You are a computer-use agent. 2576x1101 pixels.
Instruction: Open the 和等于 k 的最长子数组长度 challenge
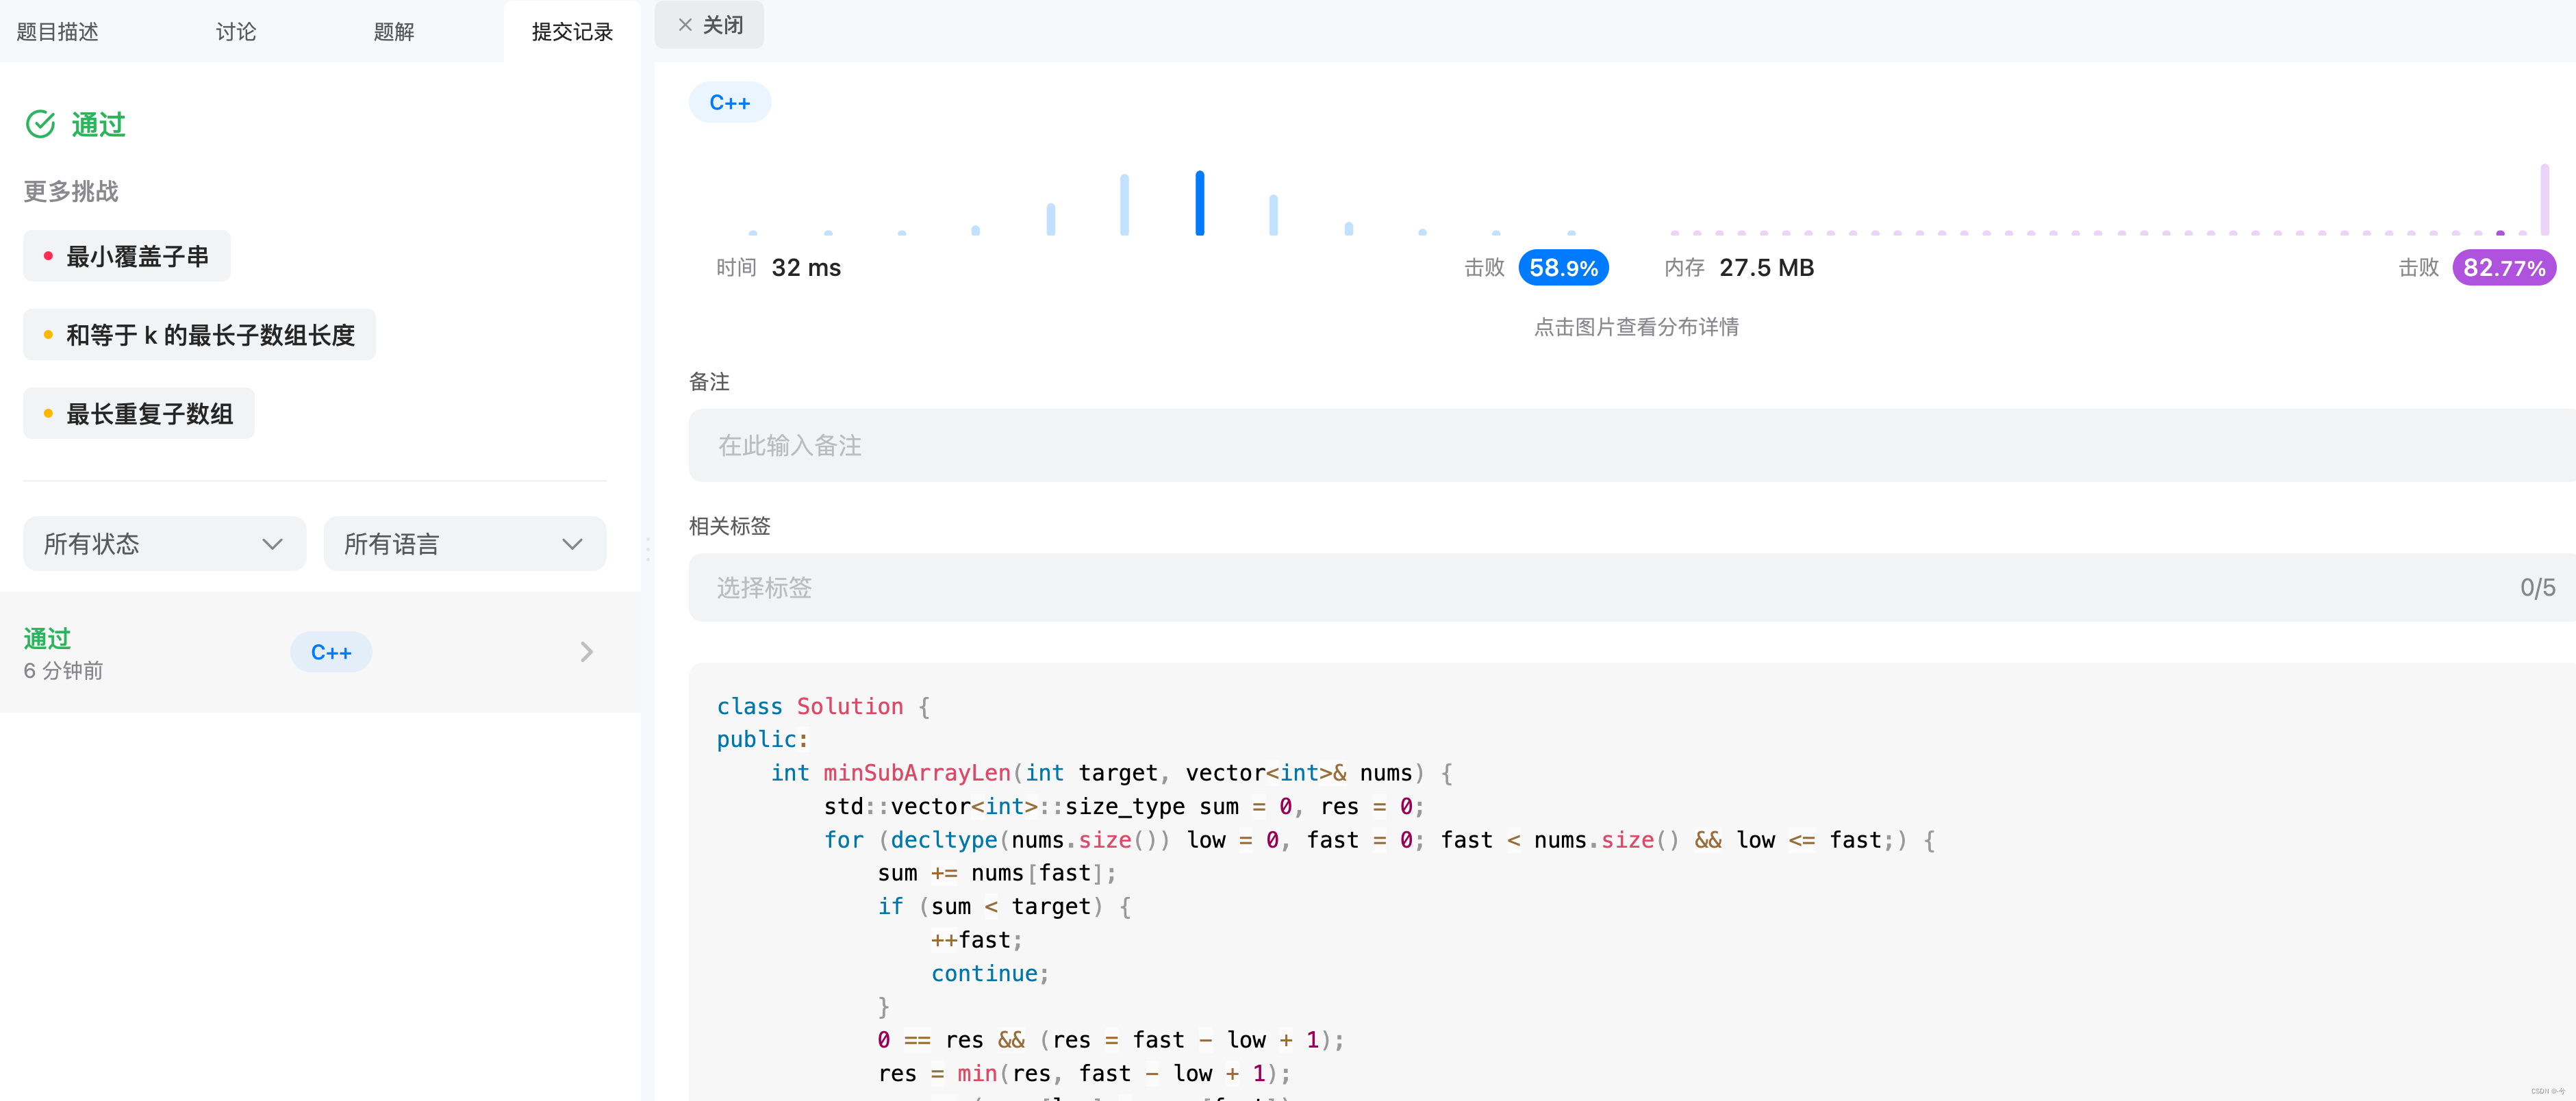click(199, 335)
